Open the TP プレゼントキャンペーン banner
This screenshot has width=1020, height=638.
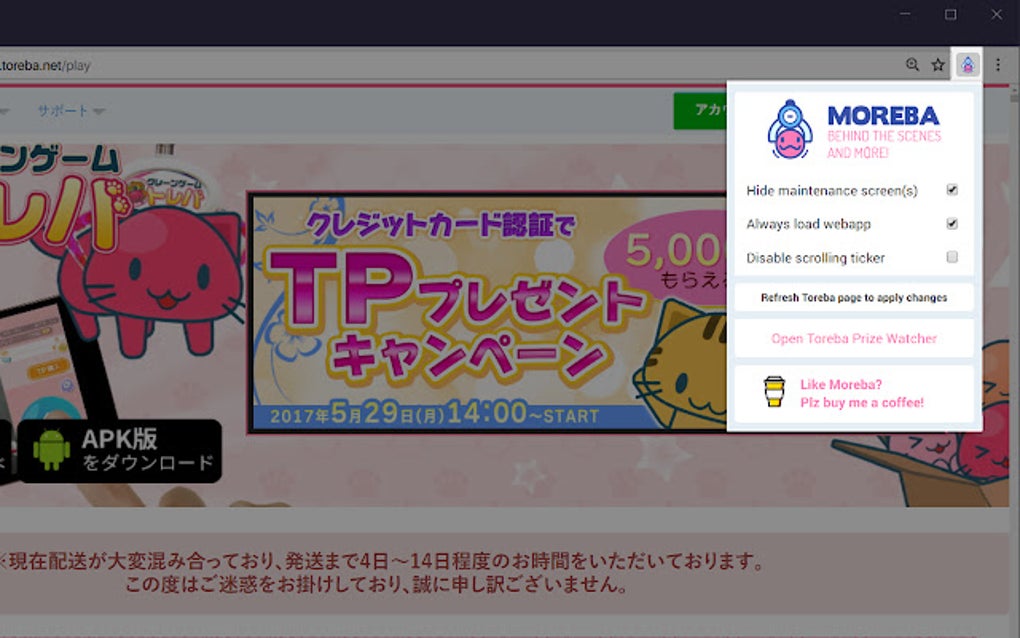tap(488, 312)
